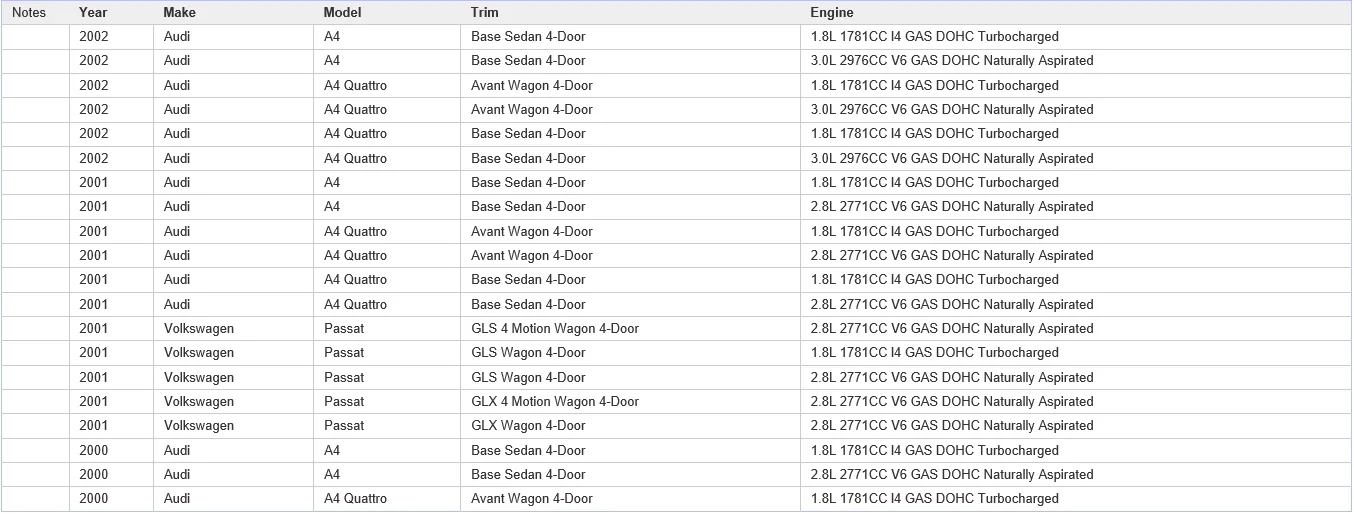Click the Make column header
The height and width of the screenshot is (514, 1354).
233,12
